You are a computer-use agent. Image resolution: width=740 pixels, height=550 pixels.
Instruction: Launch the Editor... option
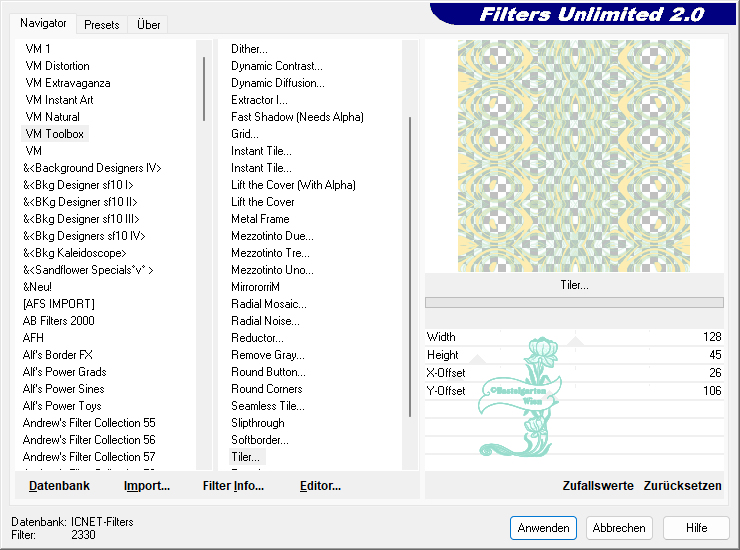(x=320, y=485)
